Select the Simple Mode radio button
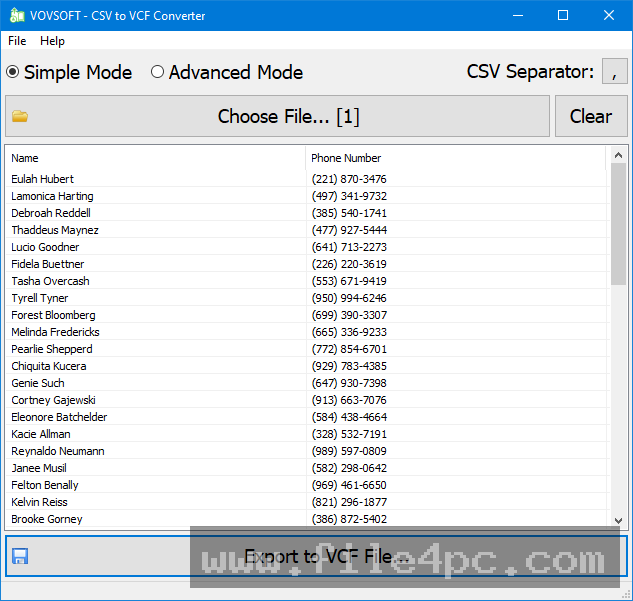633x601 pixels. pyautogui.click(x=13, y=72)
